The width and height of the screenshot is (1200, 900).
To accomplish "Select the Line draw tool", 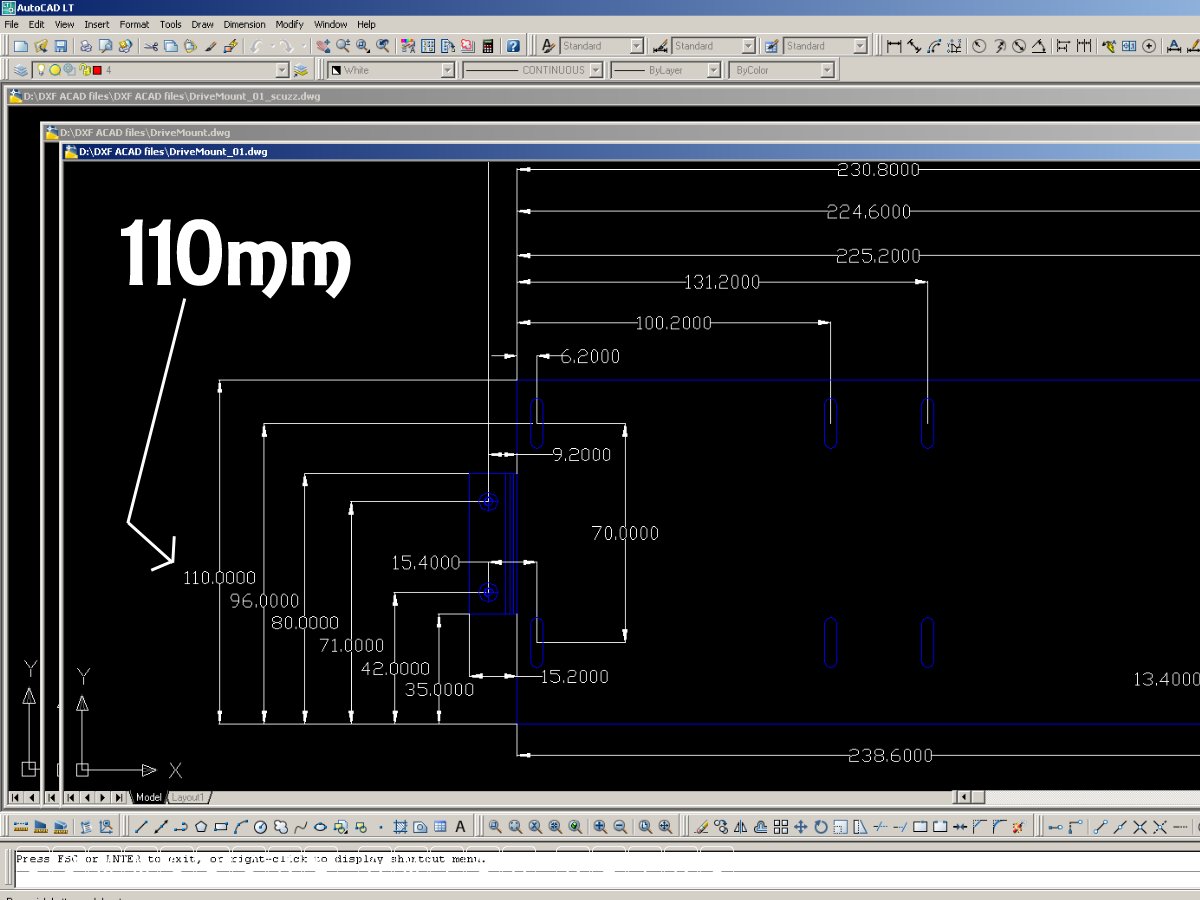I will (141, 827).
